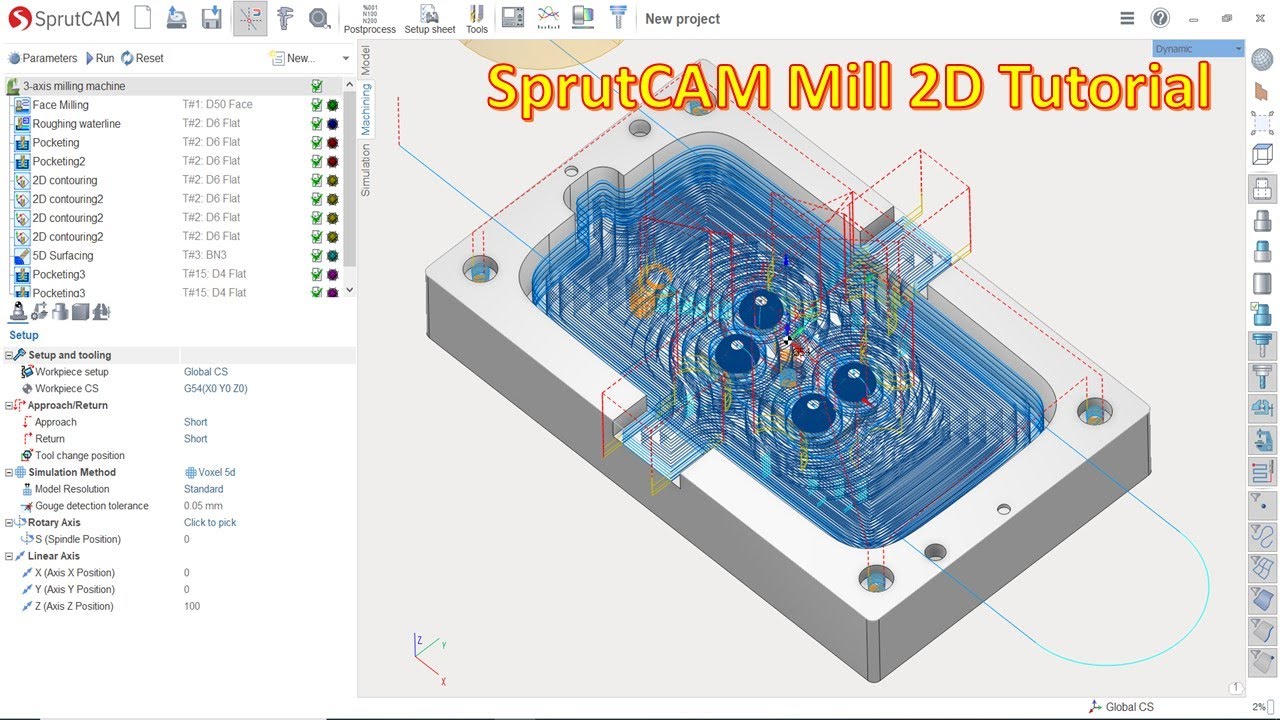The width and height of the screenshot is (1280, 720).
Task: Open the gray cube workpiece panel icon
Action: tap(81, 312)
